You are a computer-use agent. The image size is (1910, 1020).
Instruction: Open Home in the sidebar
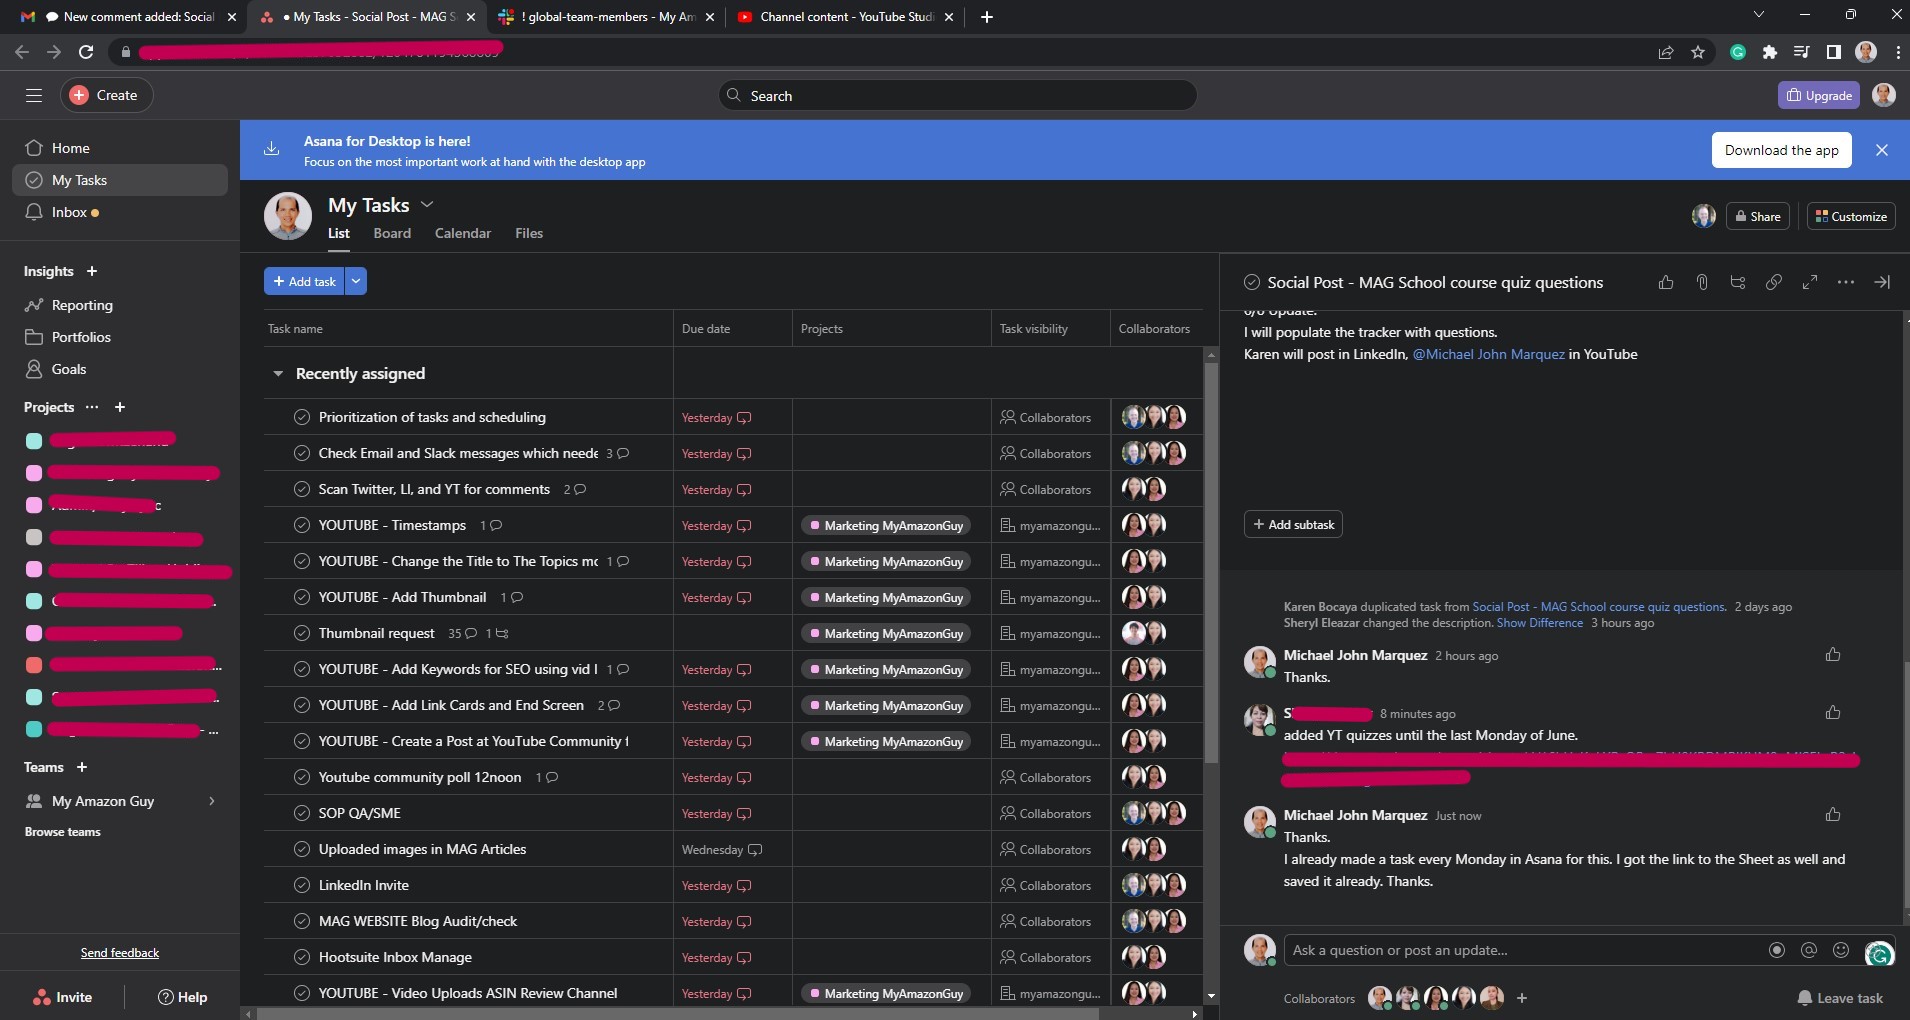pyautogui.click(x=120, y=148)
